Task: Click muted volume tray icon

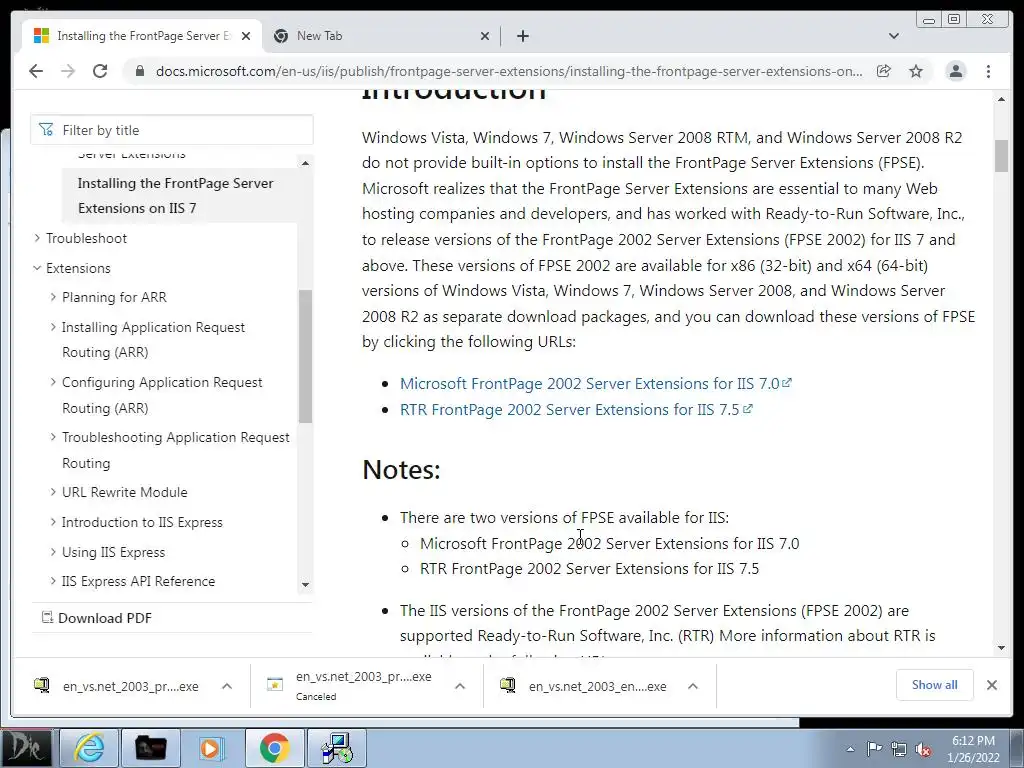Action: (923, 749)
